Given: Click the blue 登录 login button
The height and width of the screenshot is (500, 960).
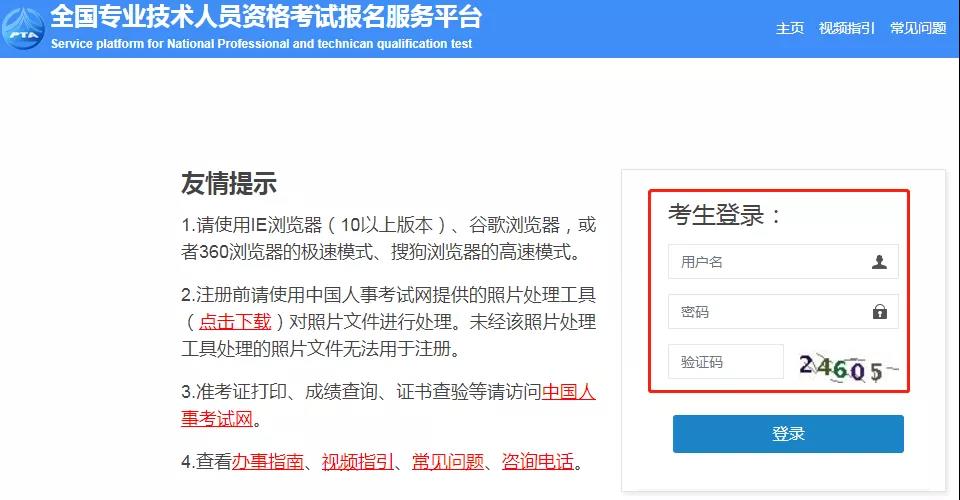Looking at the screenshot, I should click(x=788, y=434).
